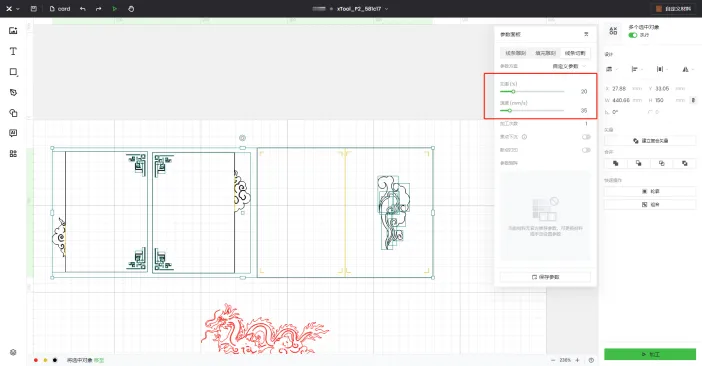
Task: Select the rectangle Shape tool
Action: 13,72
